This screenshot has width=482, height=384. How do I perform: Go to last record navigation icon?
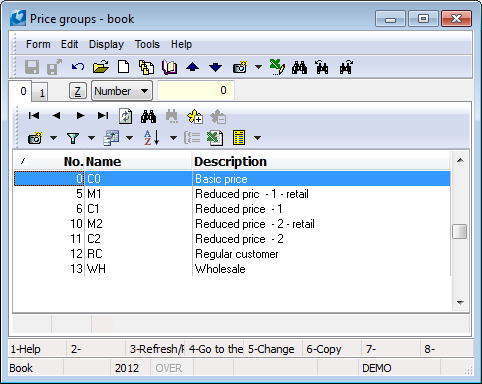(x=103, y=116)
